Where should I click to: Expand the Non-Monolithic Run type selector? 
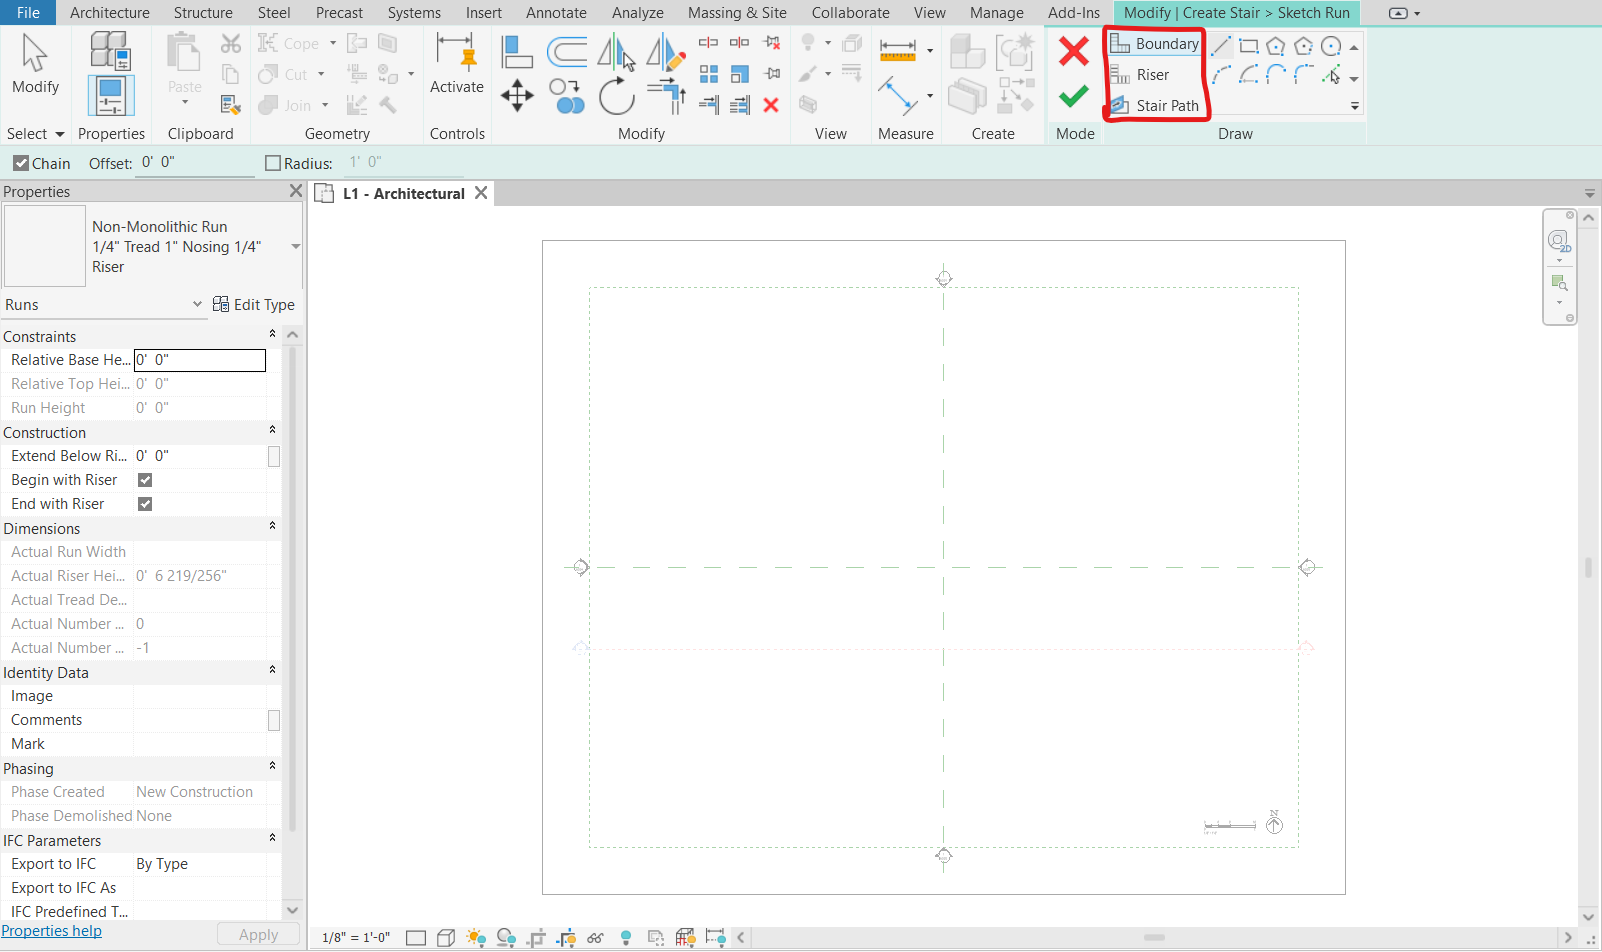(x=293, y=246)
